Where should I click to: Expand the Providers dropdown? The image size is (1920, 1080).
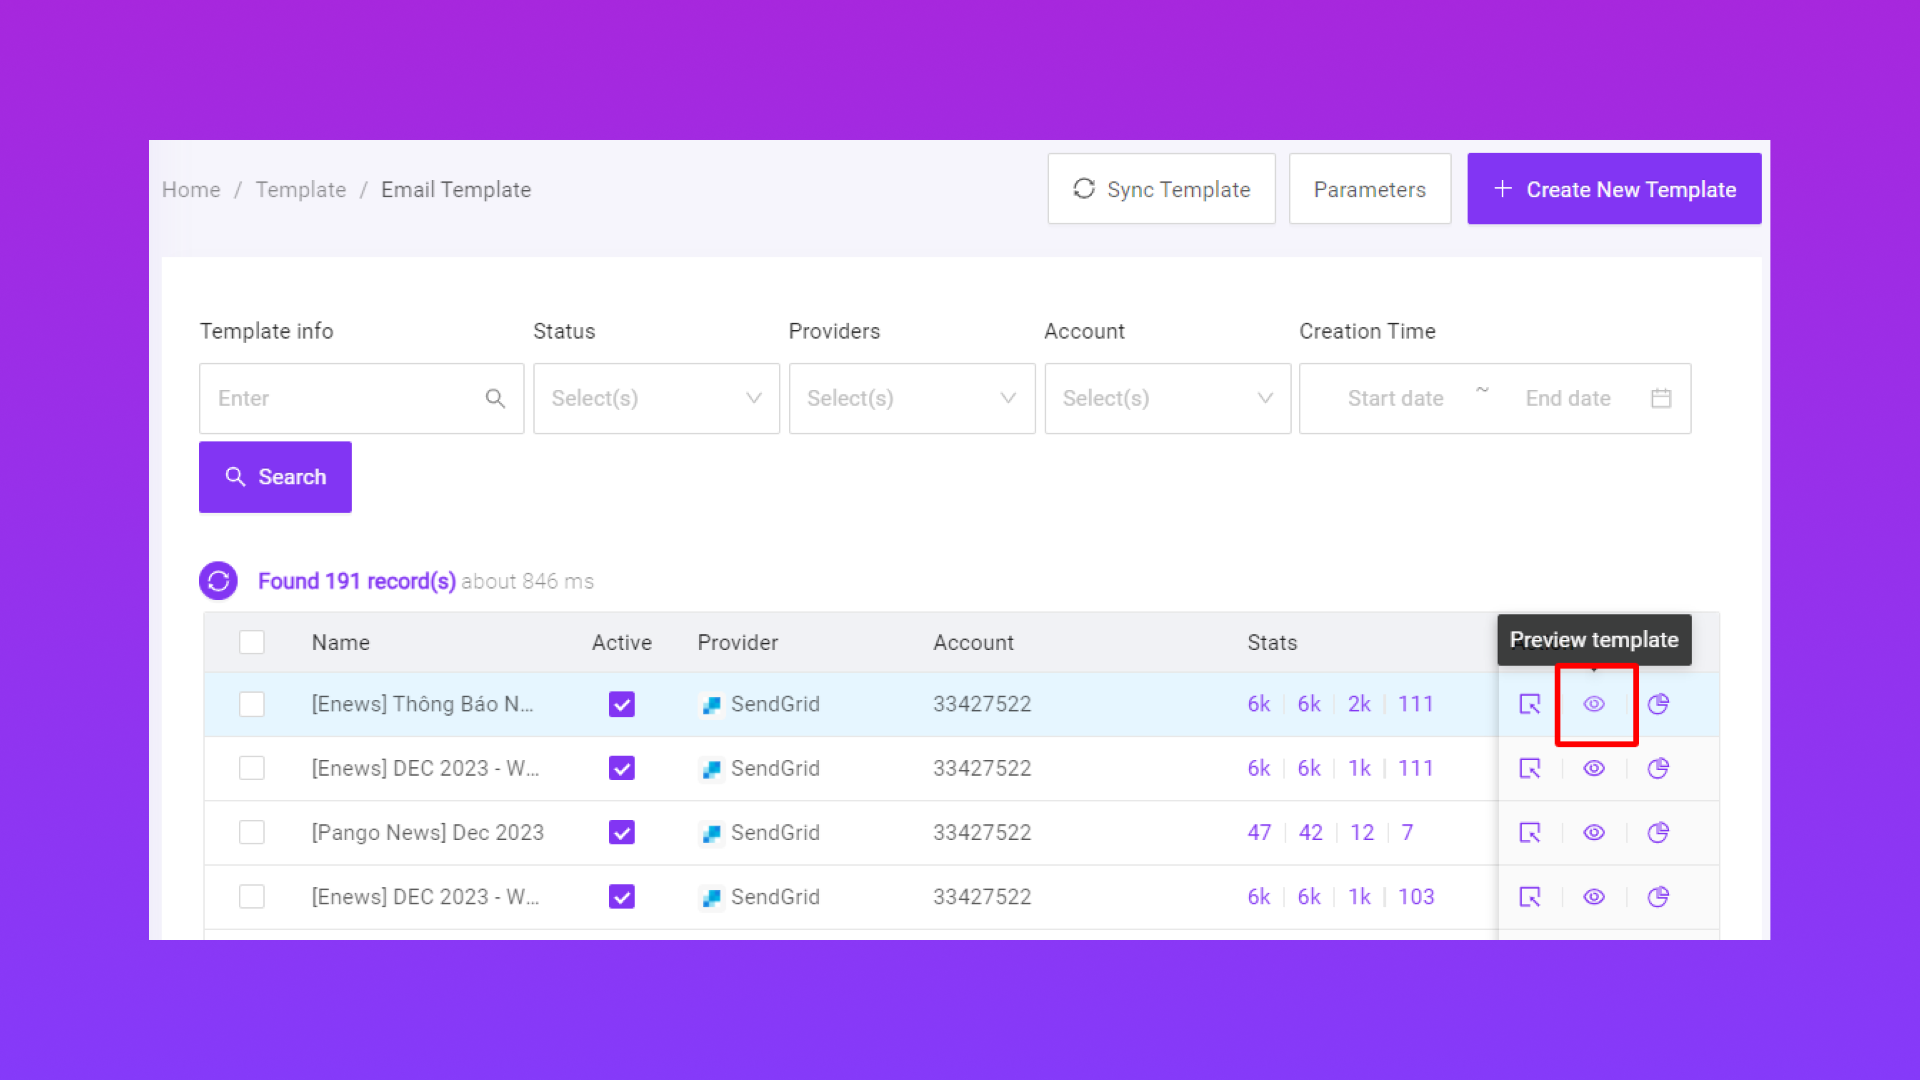click(911, 398)
